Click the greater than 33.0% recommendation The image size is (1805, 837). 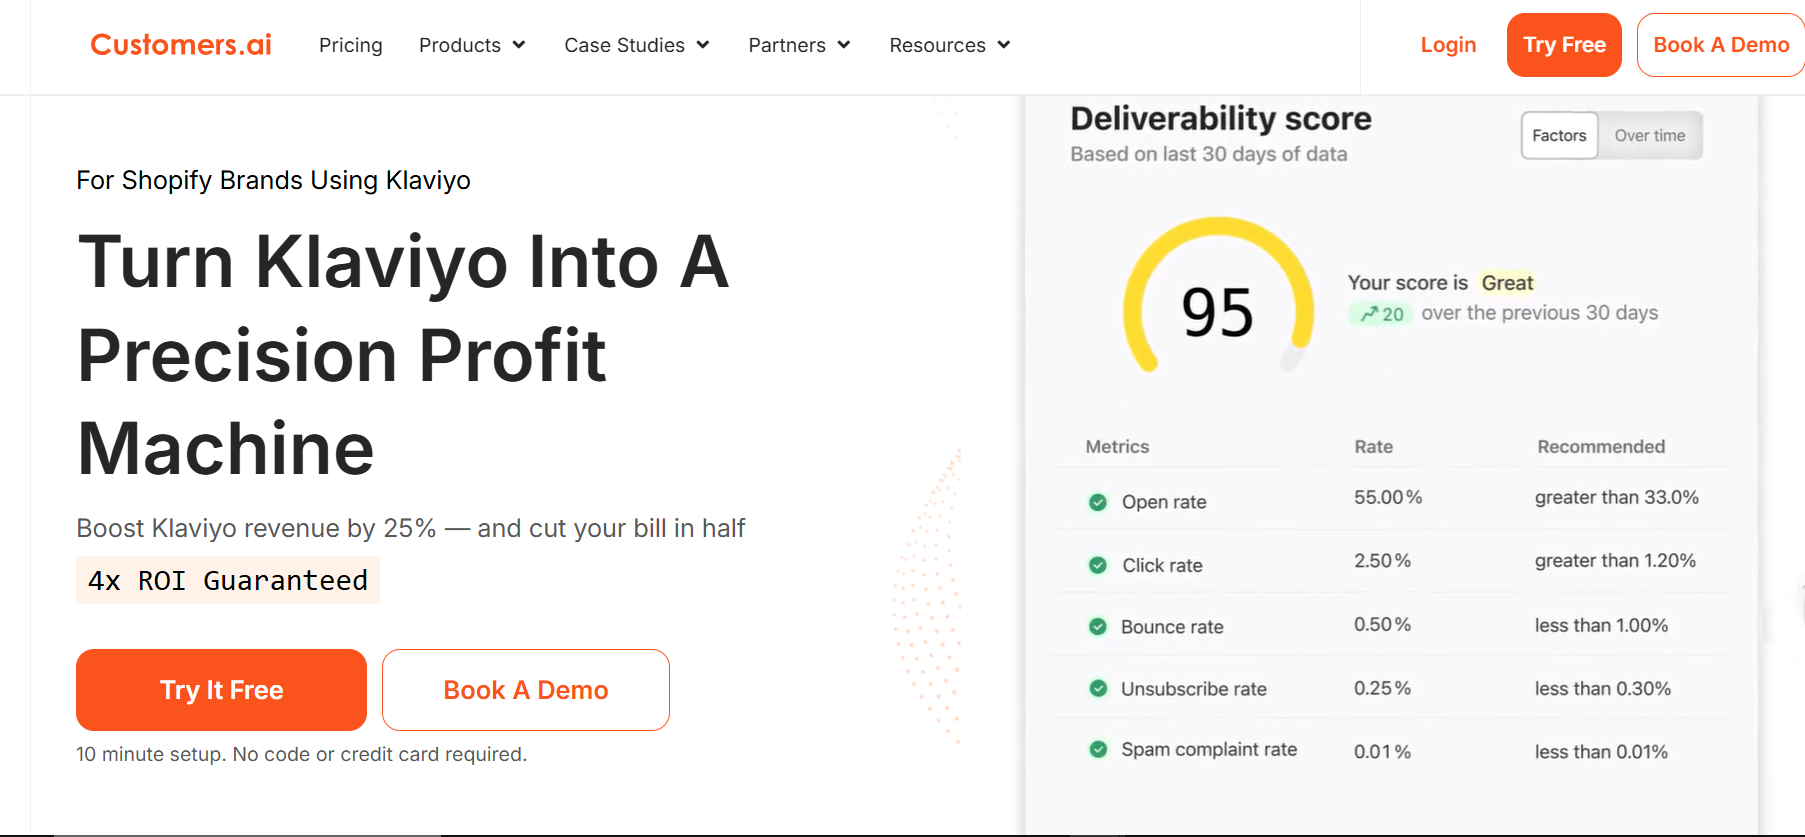click(1617, 497)
